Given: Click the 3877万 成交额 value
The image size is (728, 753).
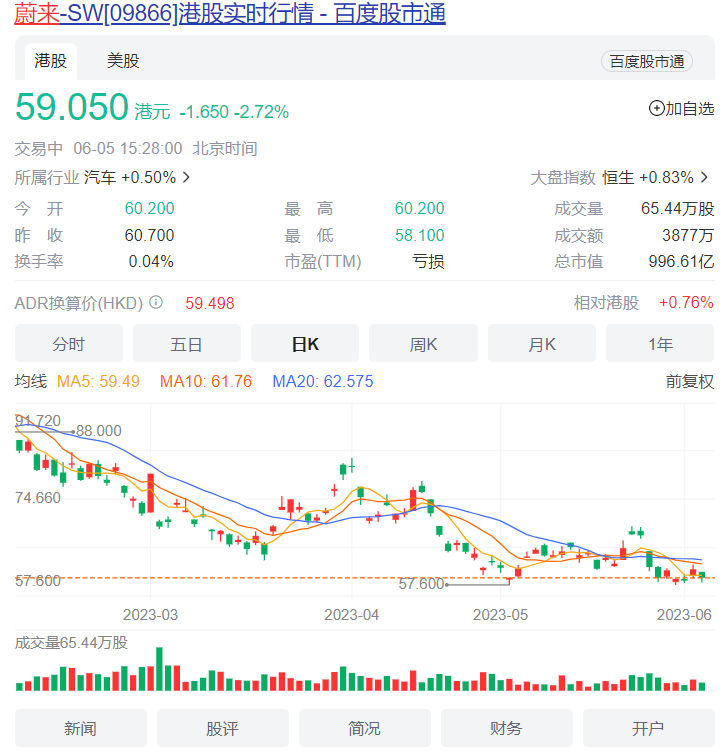Looking at the screenshot, I should pos(688,235).
